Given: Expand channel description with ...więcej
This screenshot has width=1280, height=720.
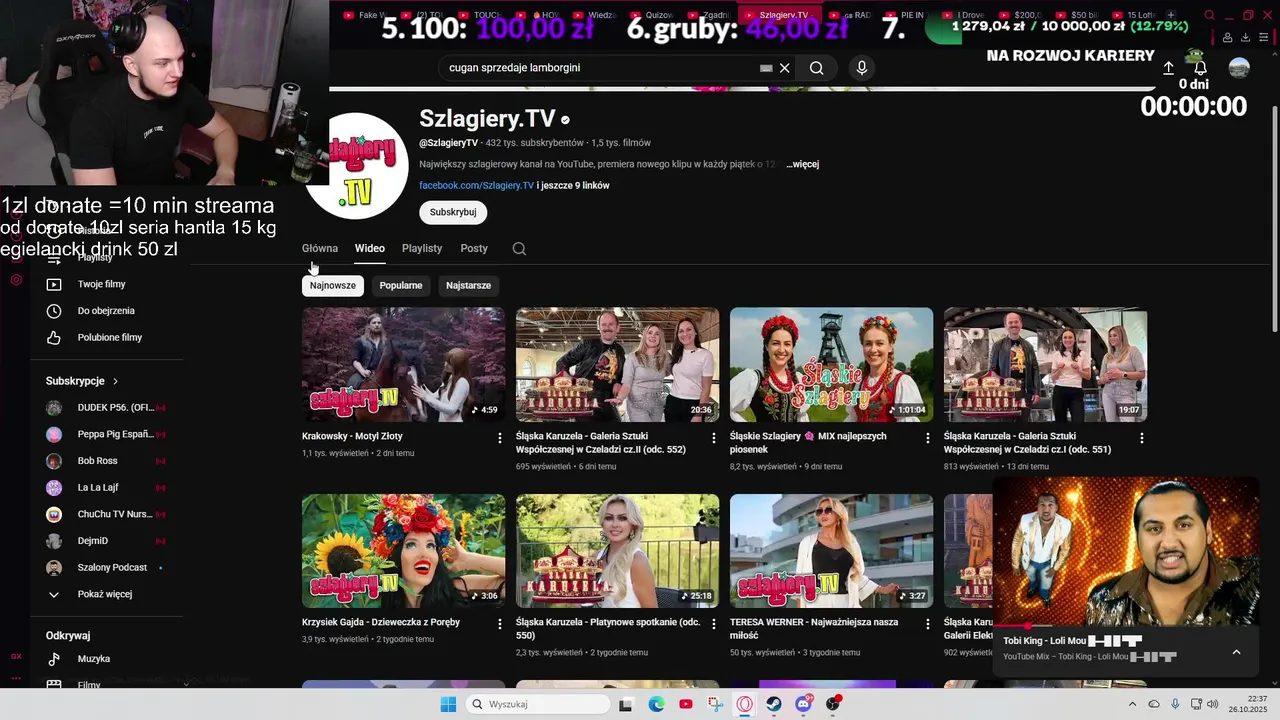Looking at the screenshot, I should coord(803,164).
